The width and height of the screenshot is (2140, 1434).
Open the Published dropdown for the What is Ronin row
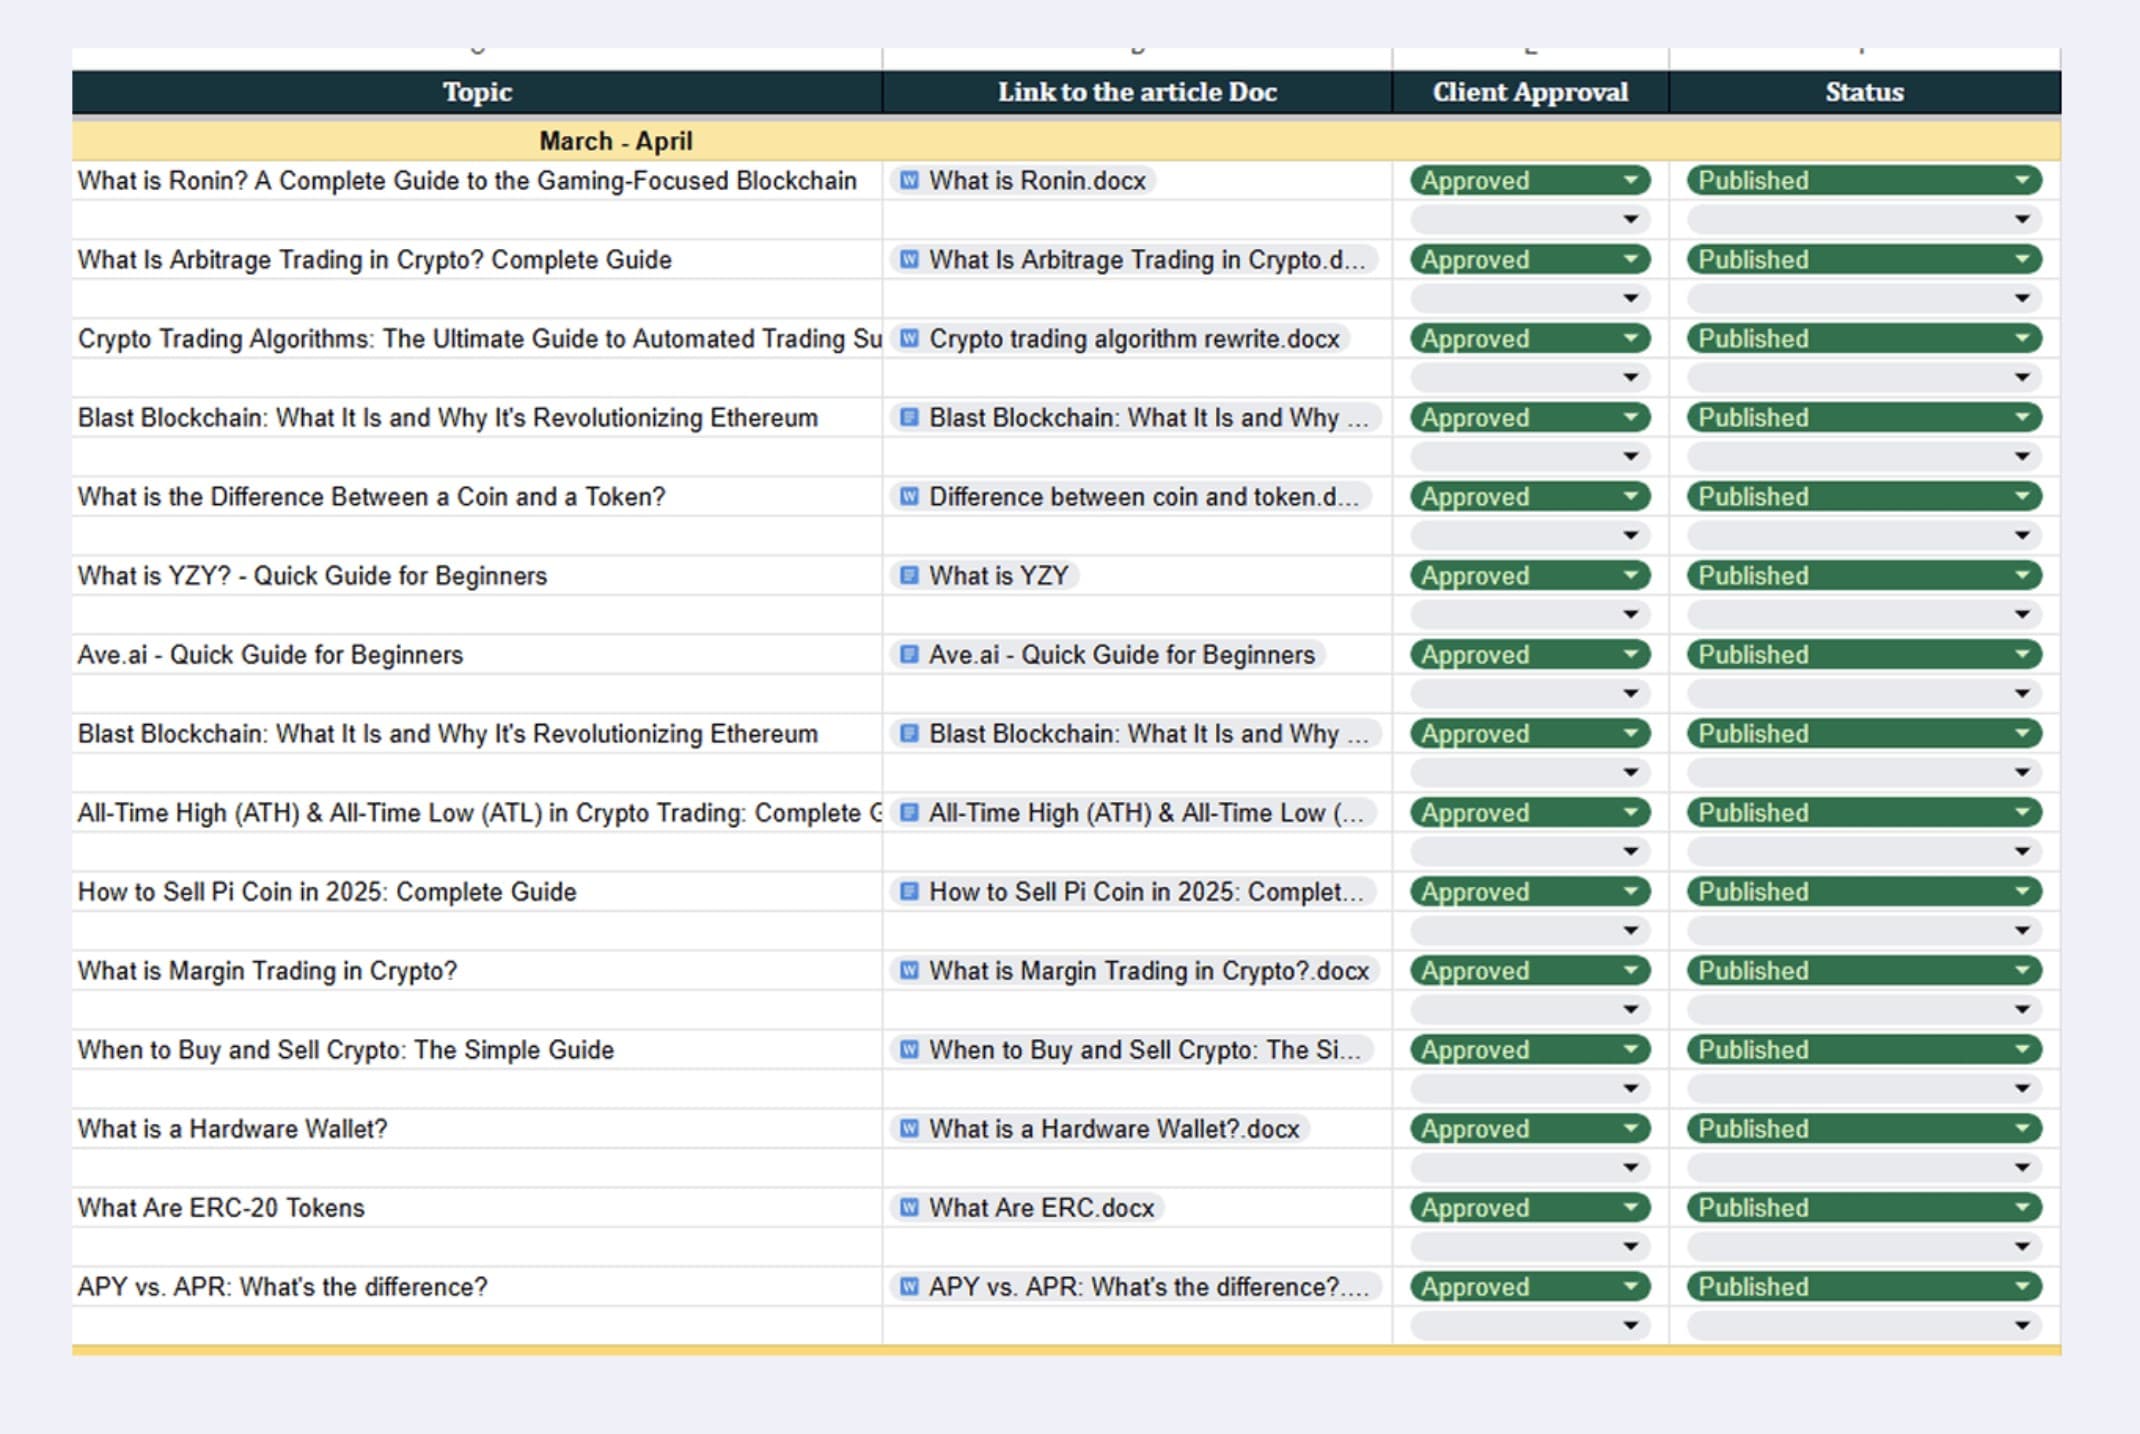coord(1864,181)
